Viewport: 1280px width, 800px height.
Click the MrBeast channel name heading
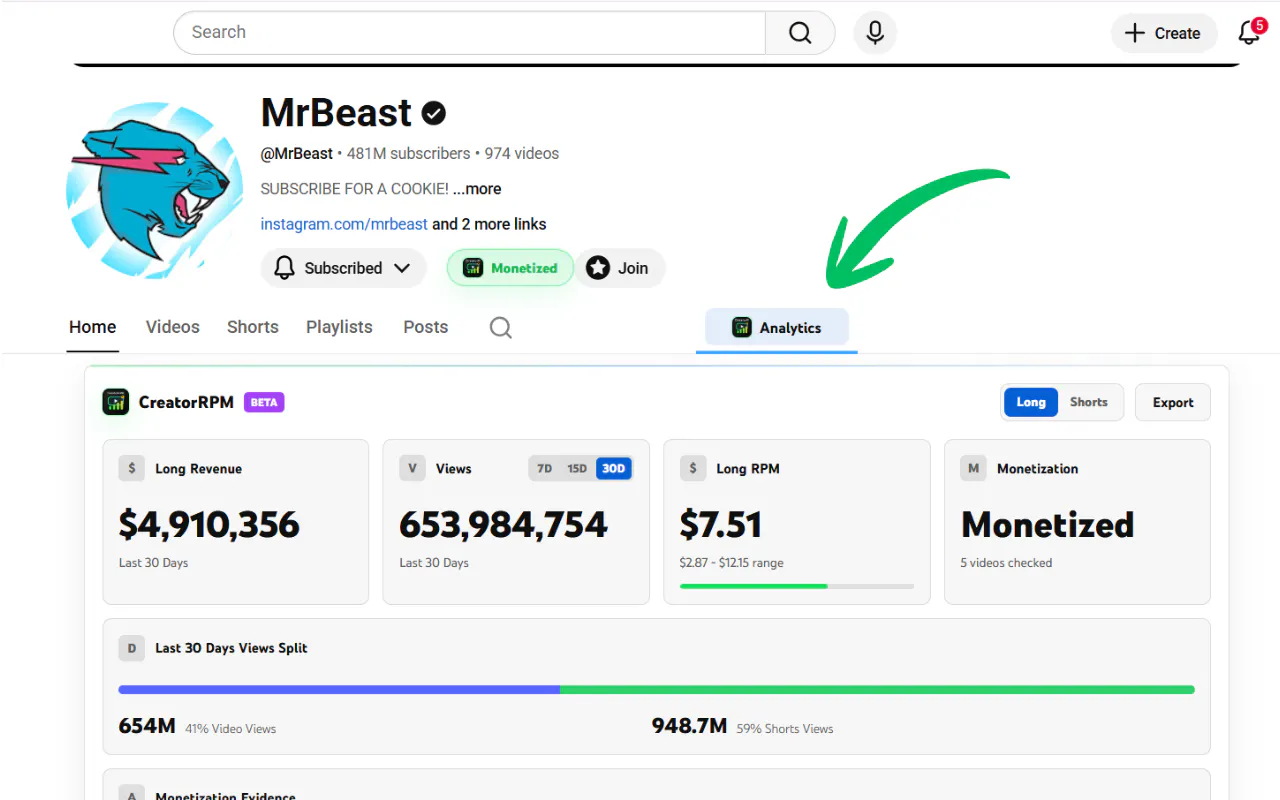point(336,113)
